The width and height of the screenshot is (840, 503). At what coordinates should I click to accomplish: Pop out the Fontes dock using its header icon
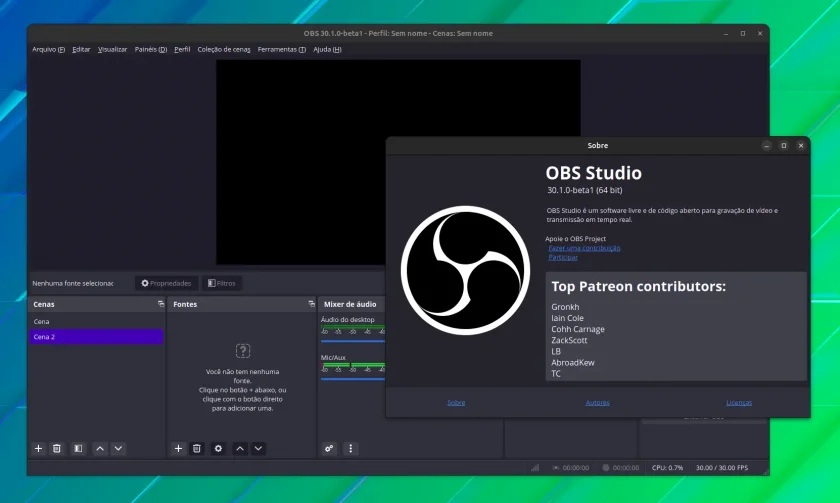point(311,304)
